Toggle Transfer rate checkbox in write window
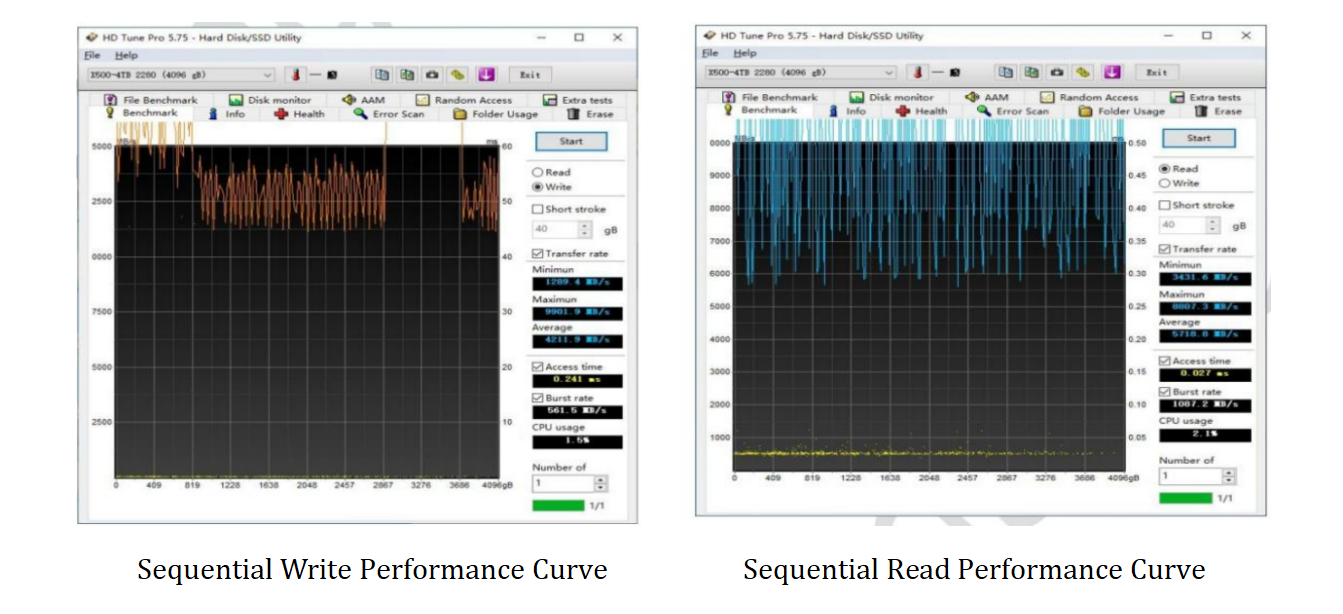Image resolution: width=1343 pixels, height=614 pixels. (x=538, y=254)
